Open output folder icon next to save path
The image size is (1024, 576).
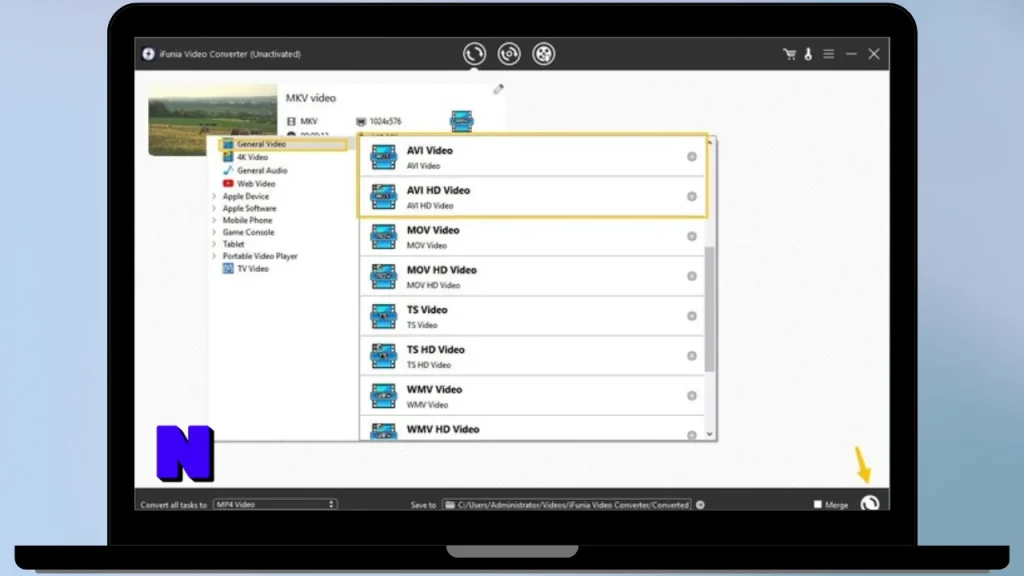coord(700,505)
